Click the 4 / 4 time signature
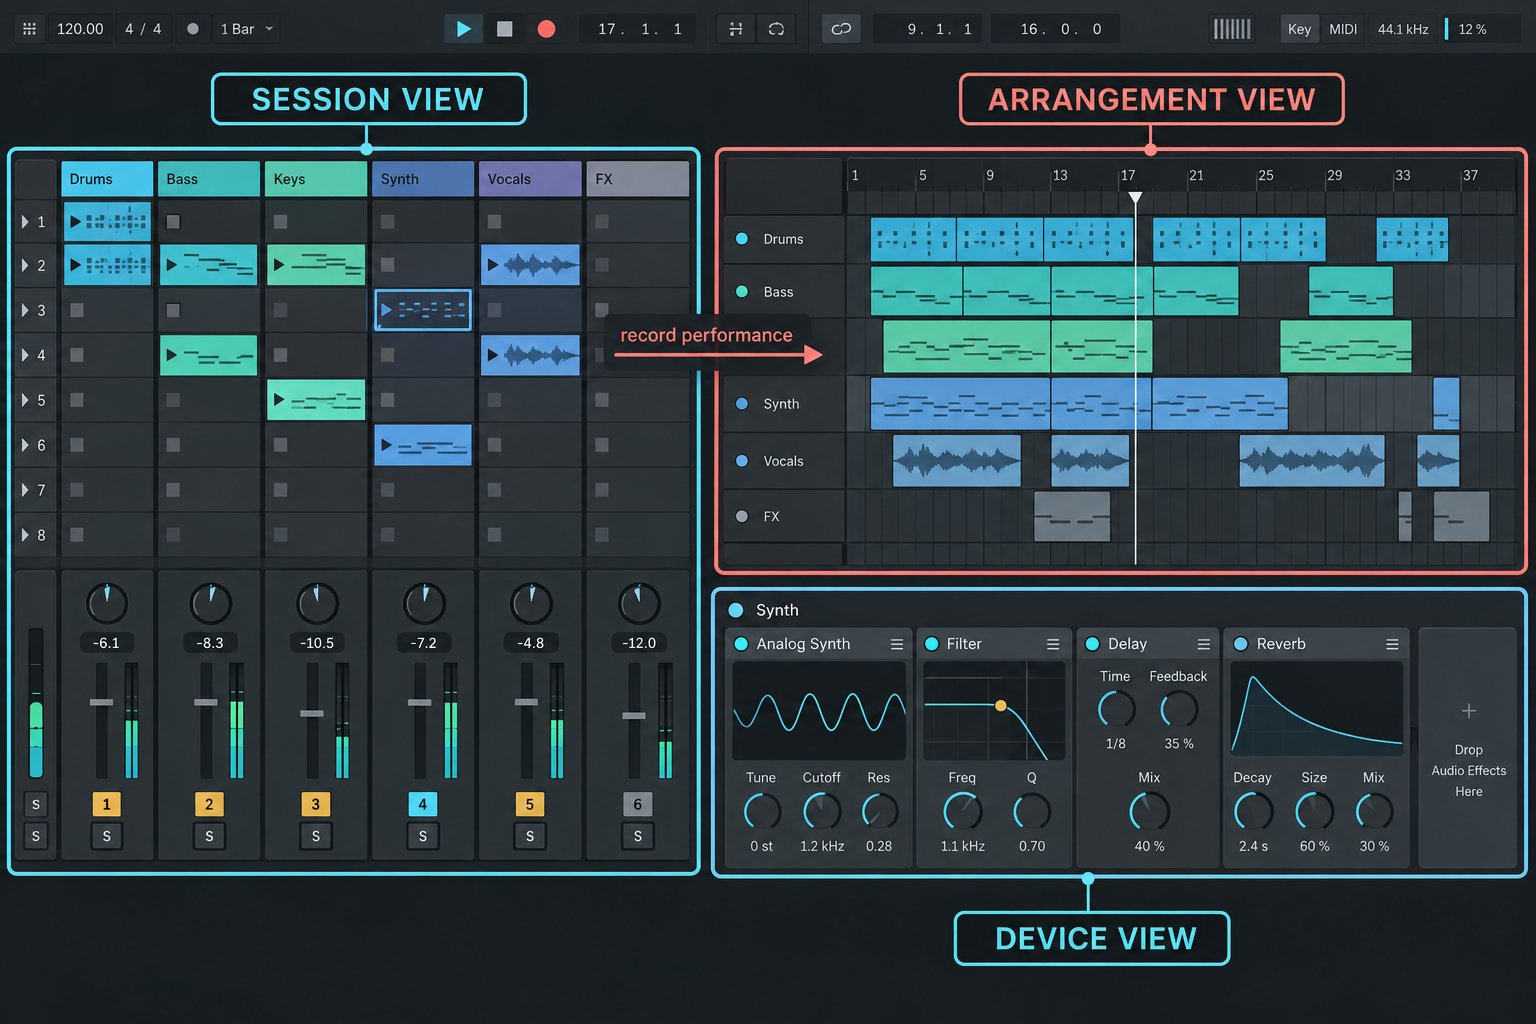This screenshot has height=1024, width=1536. tap(143, 29)
